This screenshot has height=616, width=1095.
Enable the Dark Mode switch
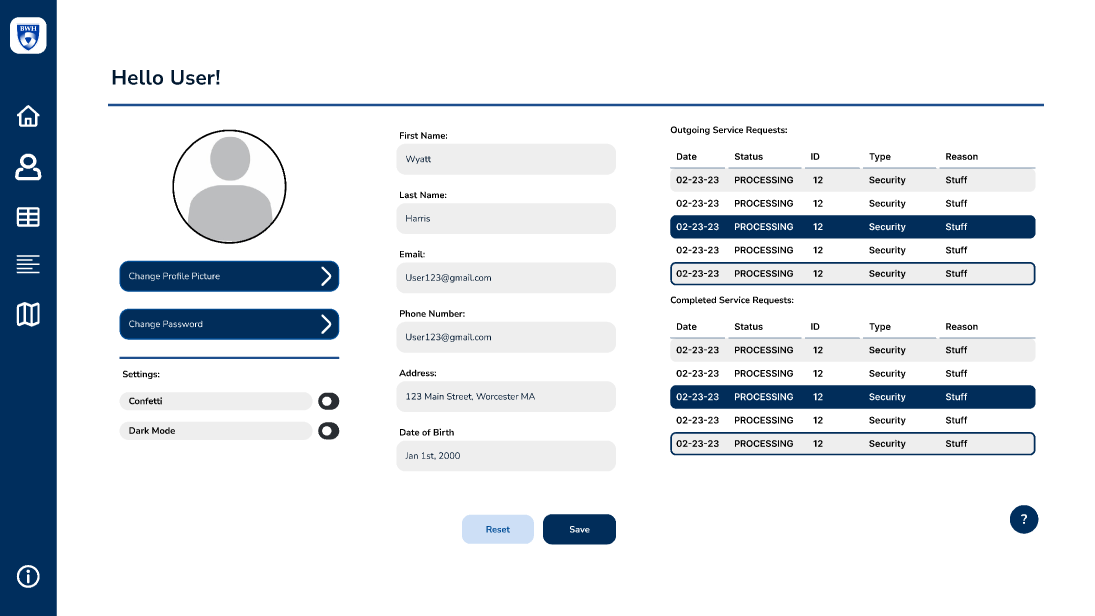(328, 431)
